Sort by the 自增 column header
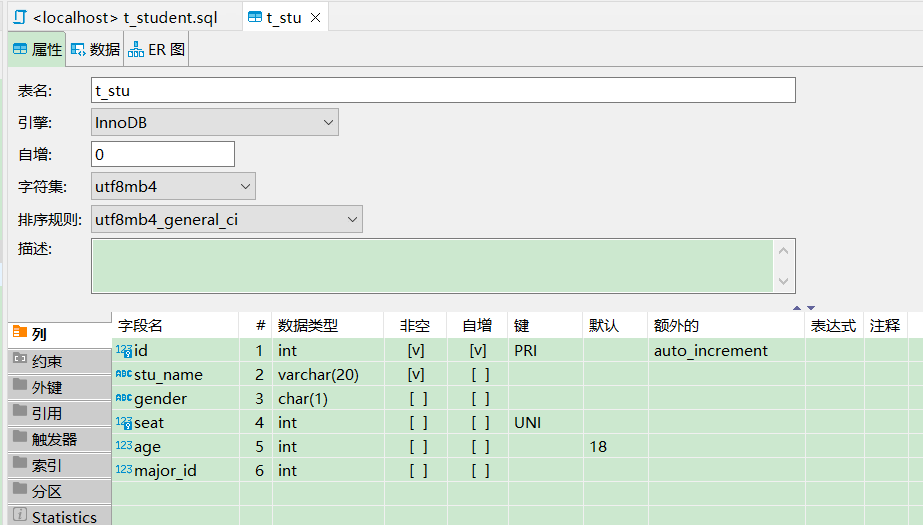 pyautogui.click(x=477, y=325)
